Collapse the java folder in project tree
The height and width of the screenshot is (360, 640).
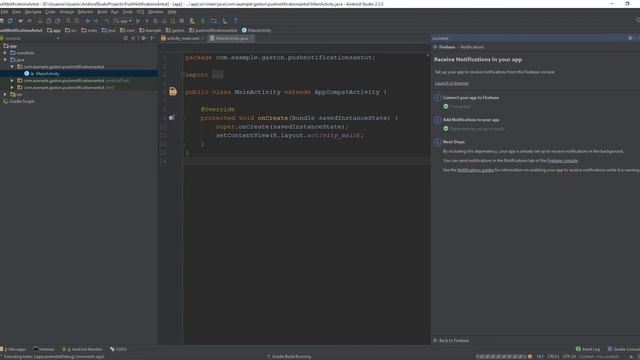(x=5, y=60)
